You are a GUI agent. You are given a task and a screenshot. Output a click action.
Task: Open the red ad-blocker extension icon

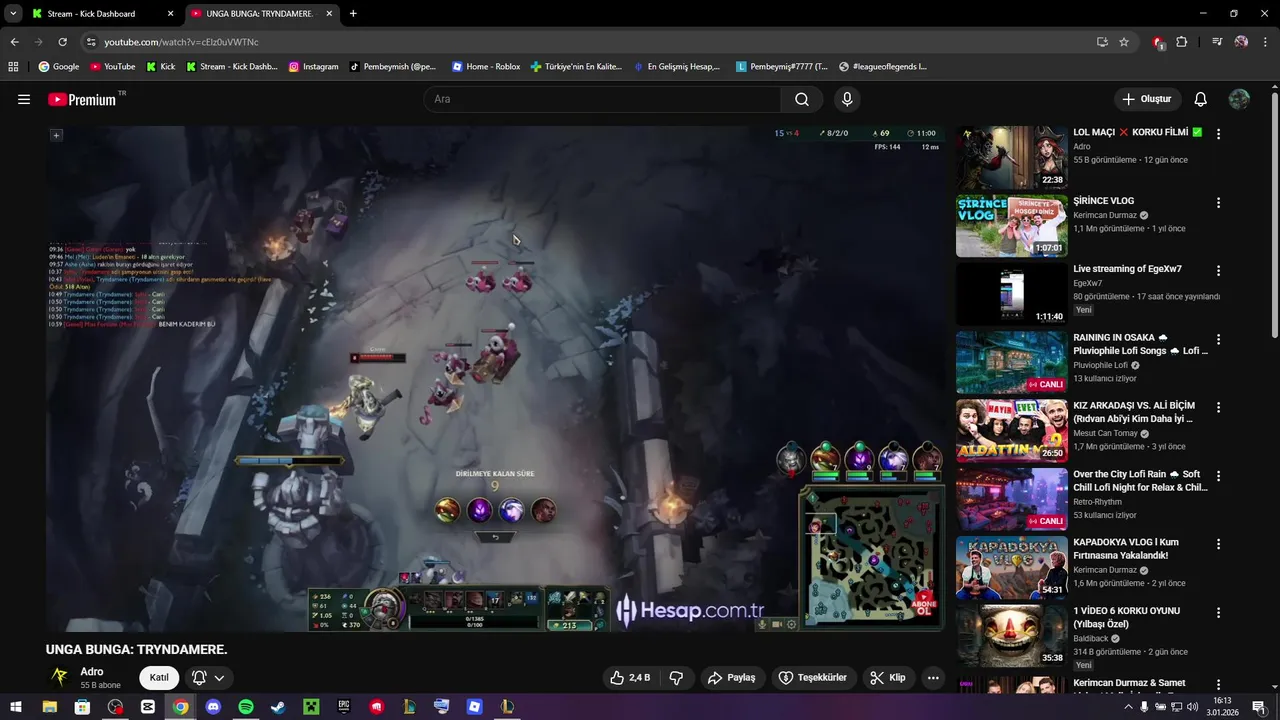coord(1158,42)
